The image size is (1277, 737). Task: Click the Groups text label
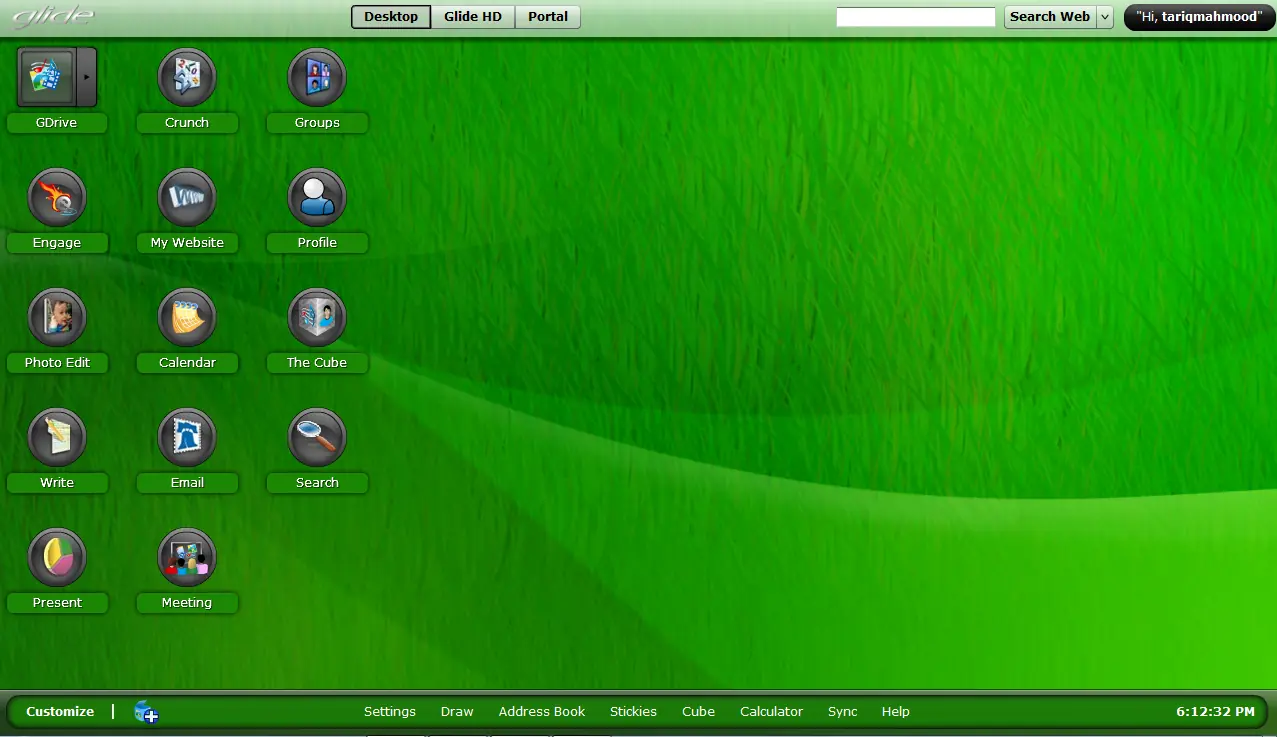pos(317,123)
